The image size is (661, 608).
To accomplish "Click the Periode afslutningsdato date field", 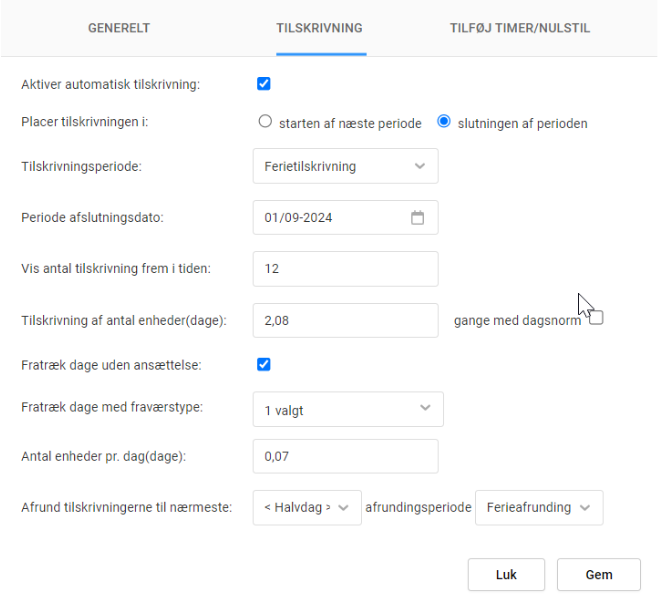I will (x=330, y=218).
